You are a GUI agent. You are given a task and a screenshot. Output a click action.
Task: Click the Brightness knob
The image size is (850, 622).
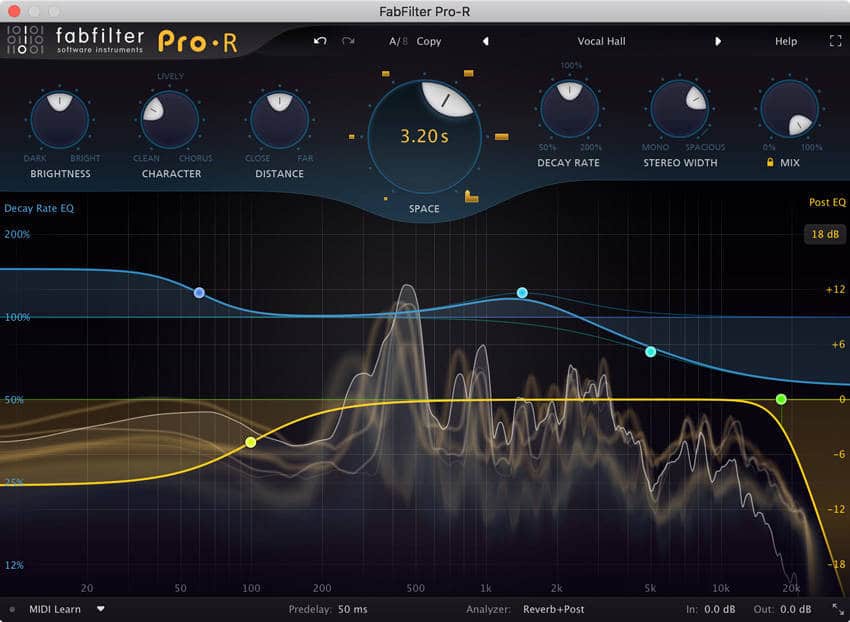(x=59, y=119)
